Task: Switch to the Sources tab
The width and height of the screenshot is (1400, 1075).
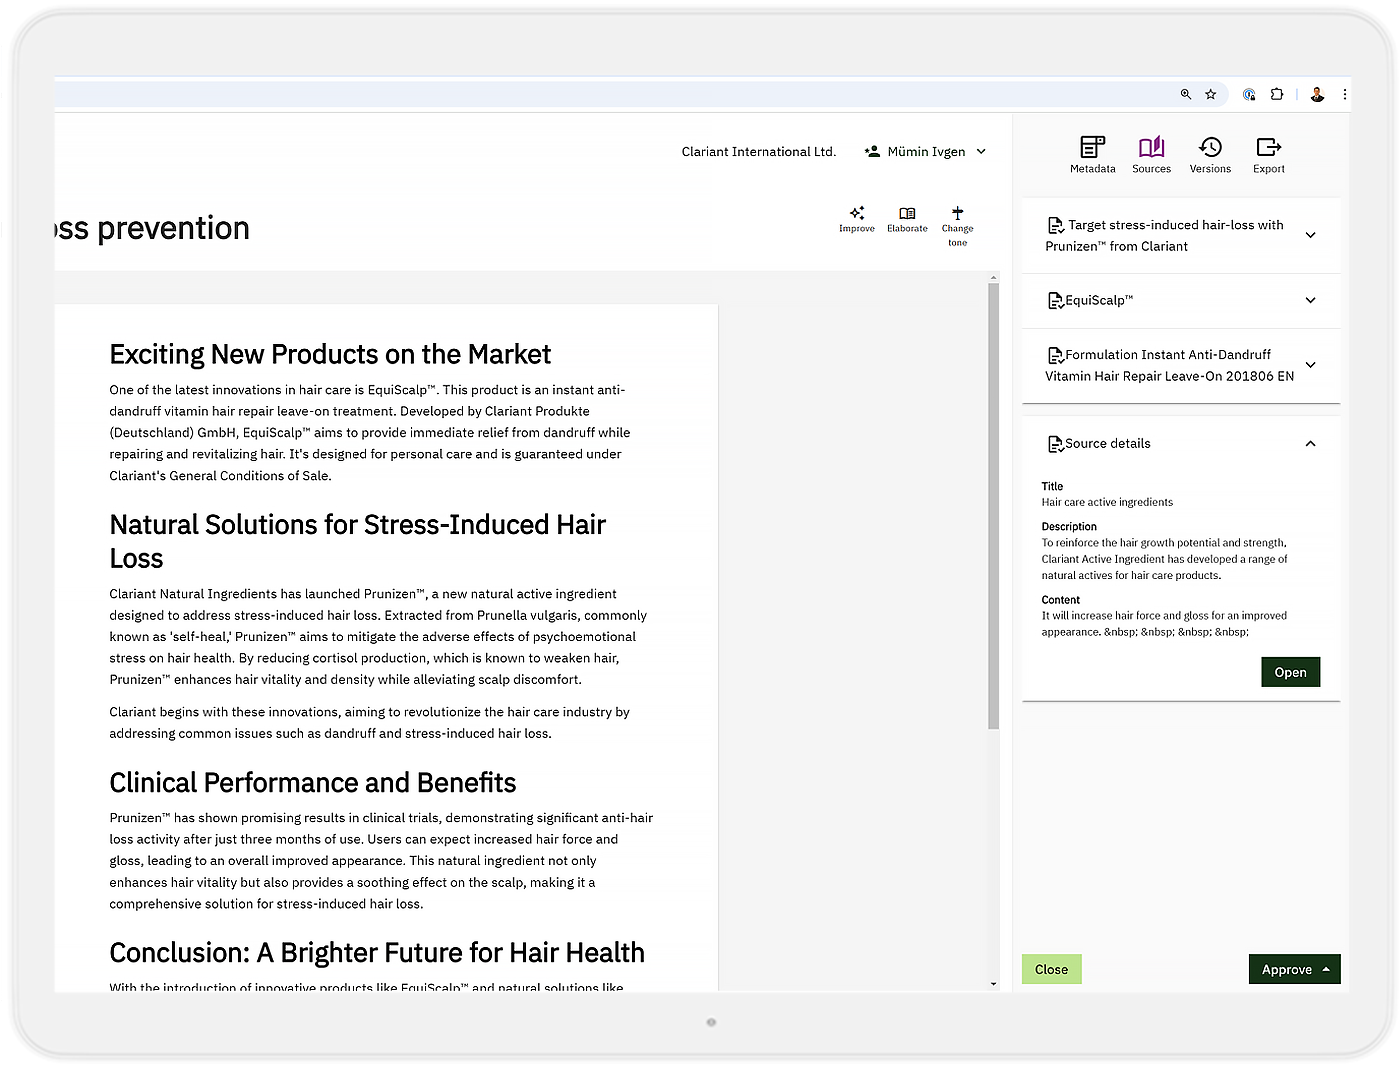Action: pyautogui.click(x=1151, y=155)
